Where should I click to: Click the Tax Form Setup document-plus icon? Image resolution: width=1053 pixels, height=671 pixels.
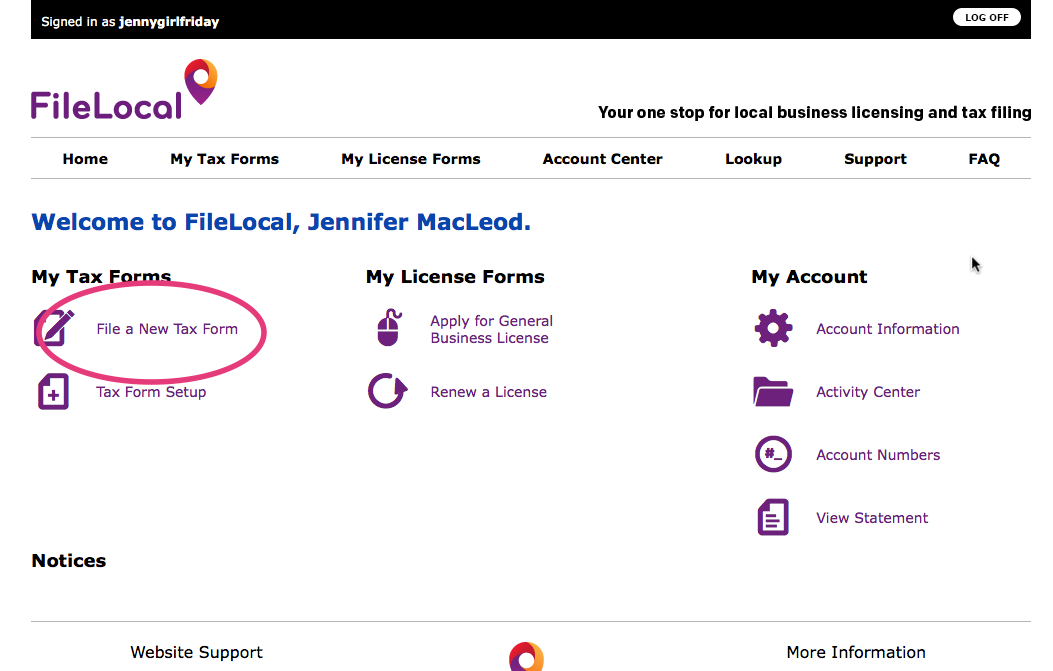(53, 392)
